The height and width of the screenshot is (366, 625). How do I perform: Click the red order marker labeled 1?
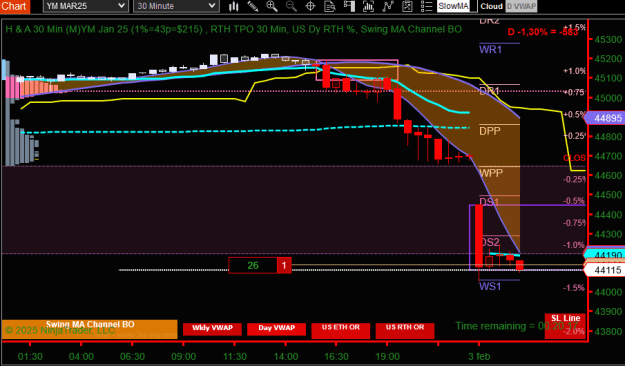click(284, 266)
